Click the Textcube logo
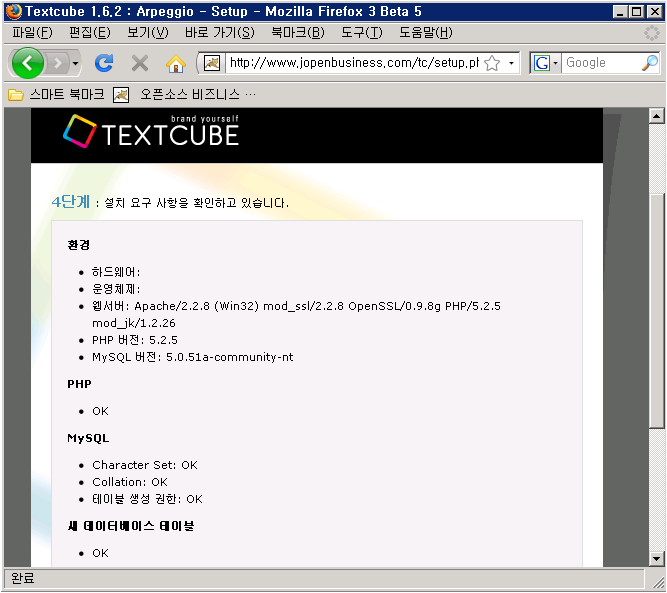The image size is (667, 593). (x=151, y=131)
